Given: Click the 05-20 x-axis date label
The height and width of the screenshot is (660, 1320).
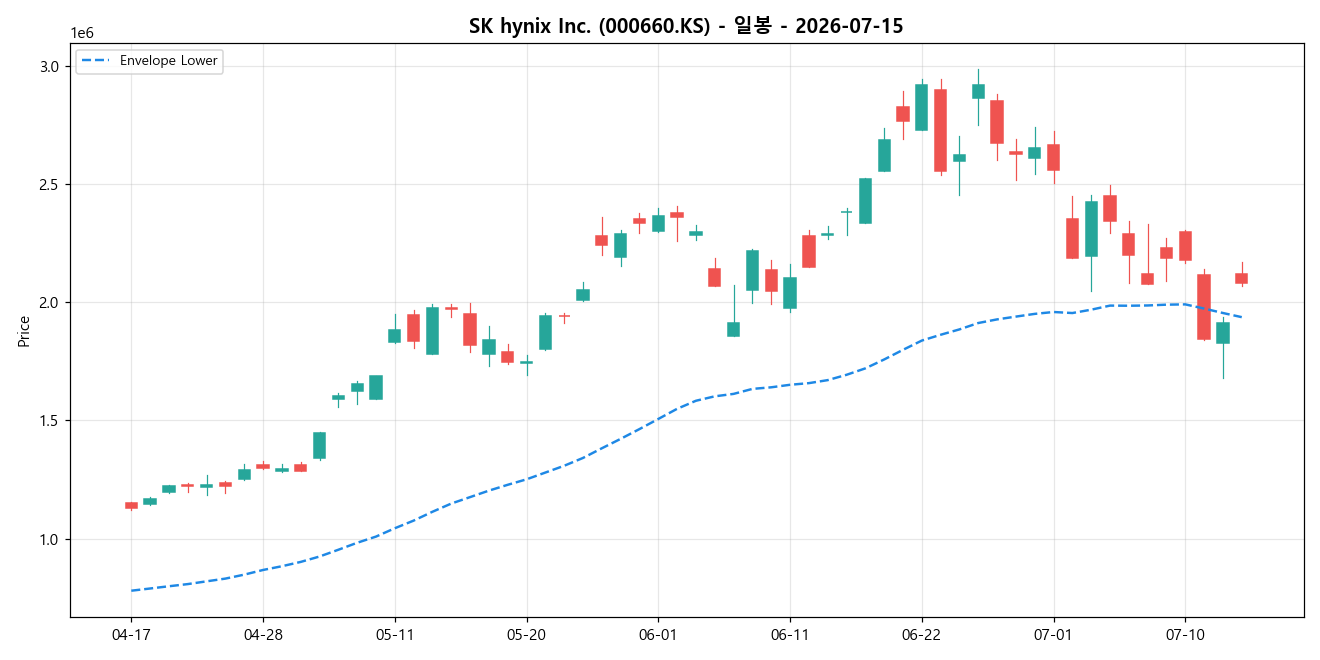Looking at the screenshot, I should coord(527,634).
